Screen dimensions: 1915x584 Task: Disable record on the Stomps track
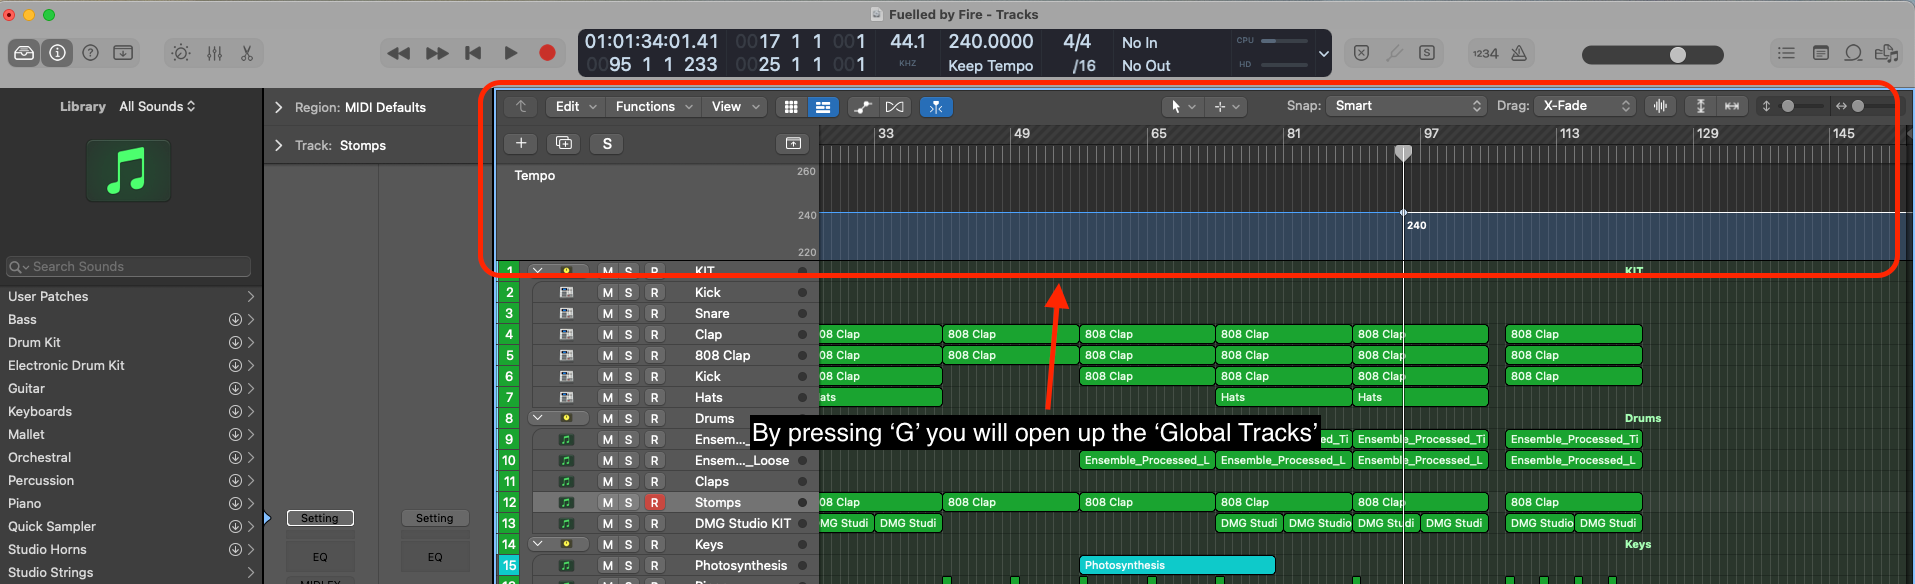tap(654, 503)
